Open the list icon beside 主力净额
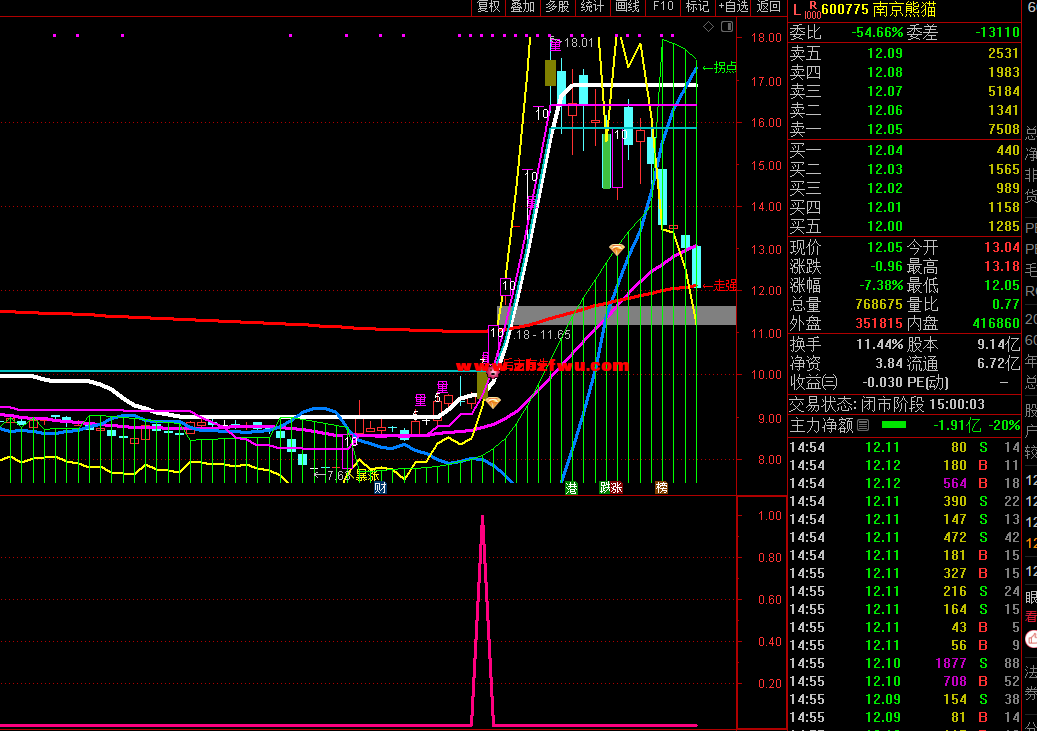 (862, 425)
